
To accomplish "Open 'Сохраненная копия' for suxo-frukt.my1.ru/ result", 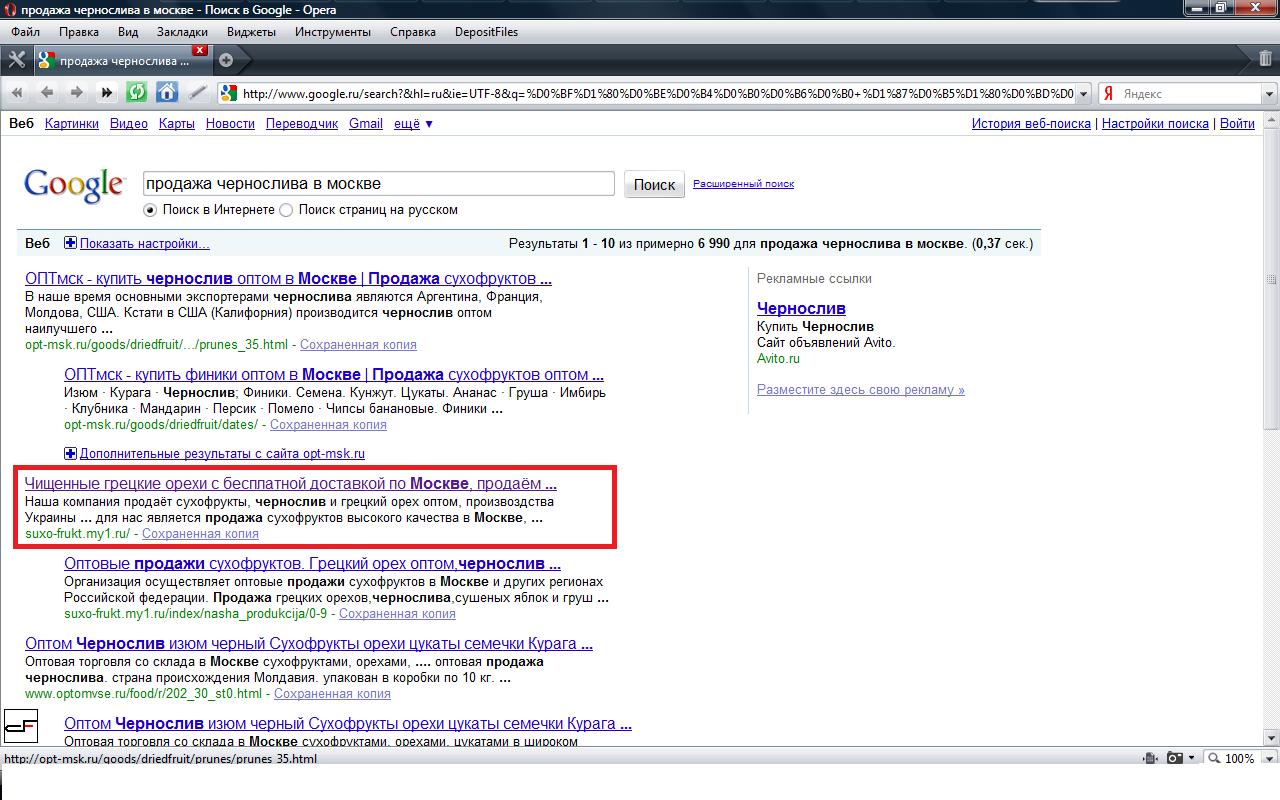I will [x=200, y=533].
